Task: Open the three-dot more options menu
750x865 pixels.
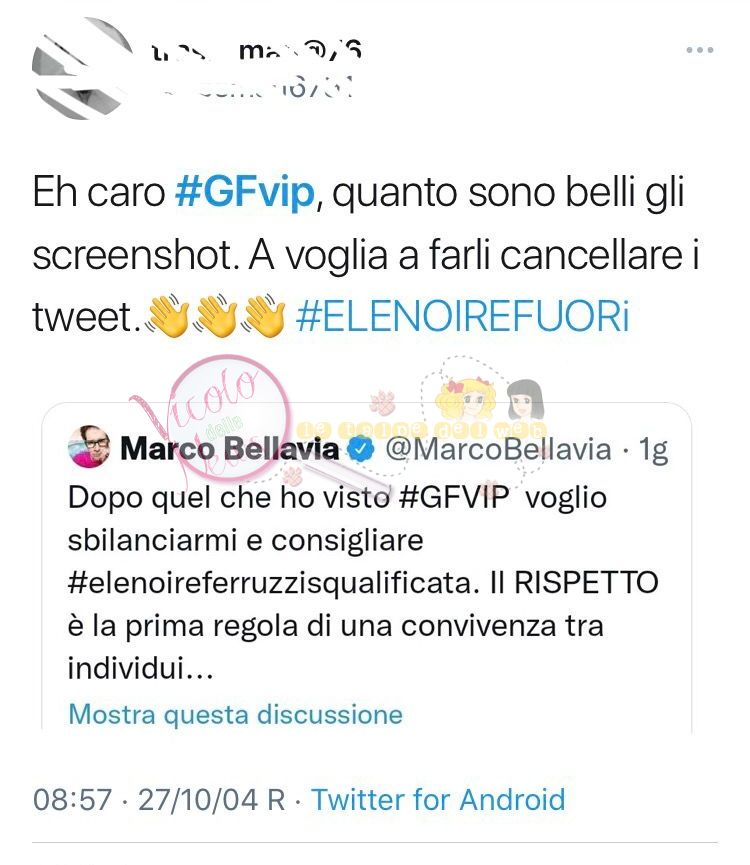Action: point(700,50)
